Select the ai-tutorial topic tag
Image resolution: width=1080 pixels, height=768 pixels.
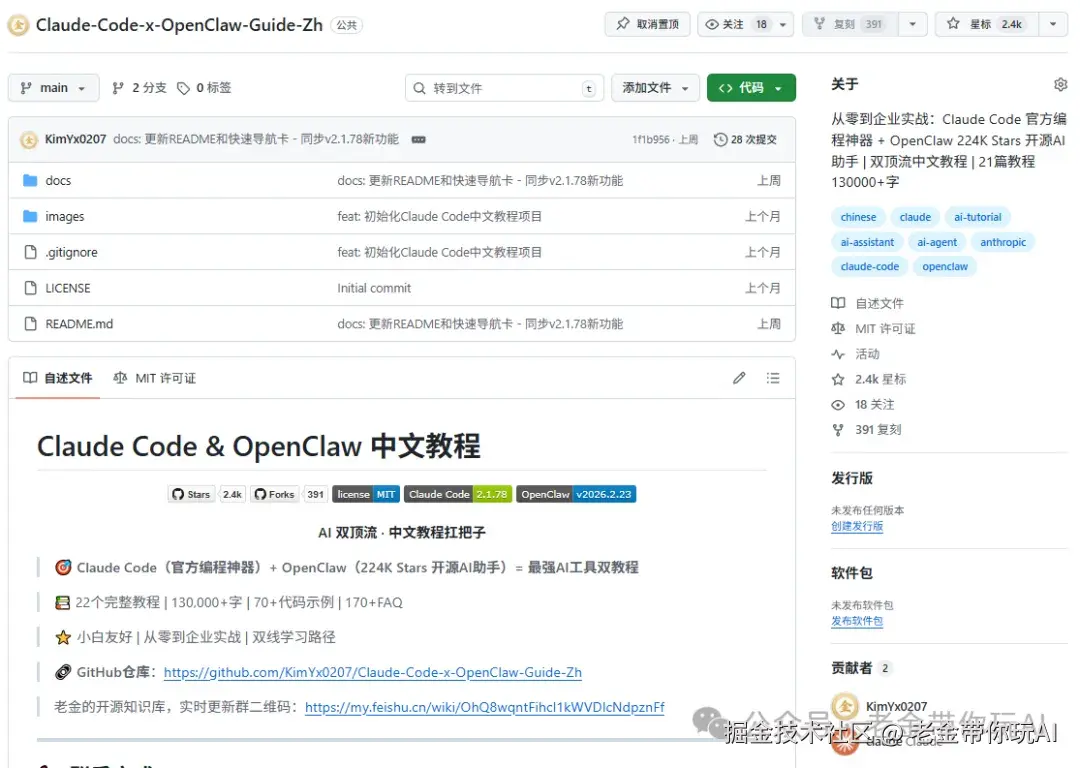pos(977,217)
